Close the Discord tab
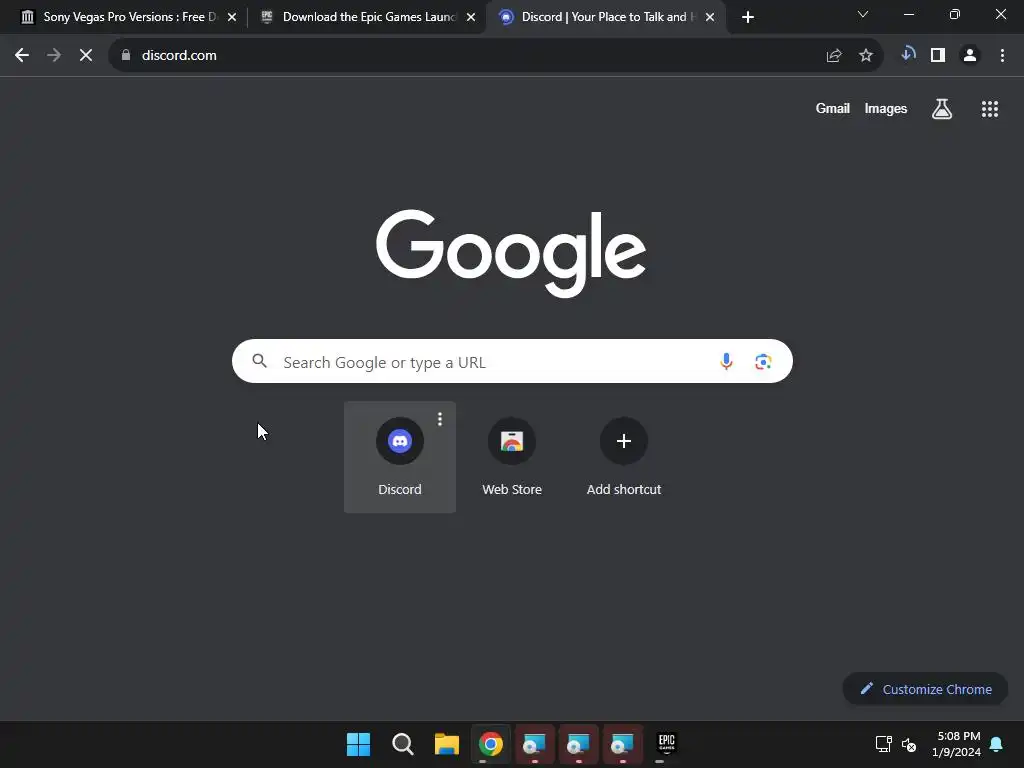 pyautogui.click(x=710, y=17)
